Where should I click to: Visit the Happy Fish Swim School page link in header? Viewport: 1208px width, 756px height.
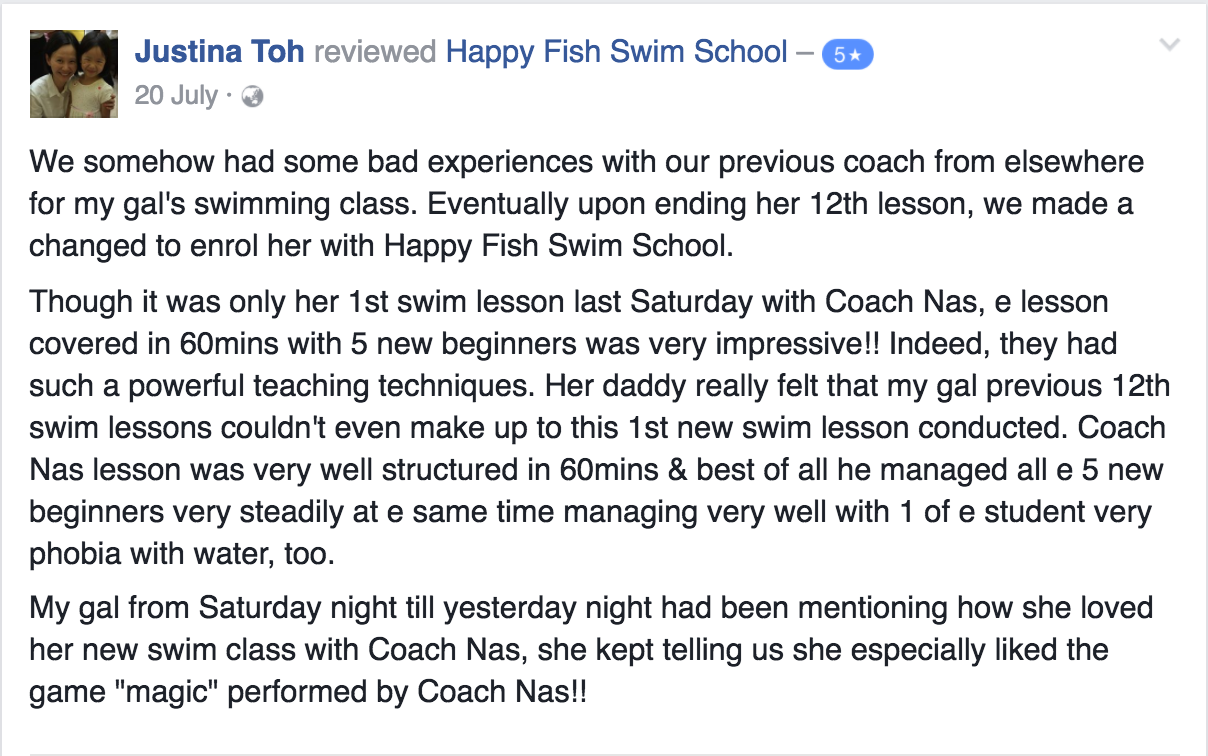(617, 52)
